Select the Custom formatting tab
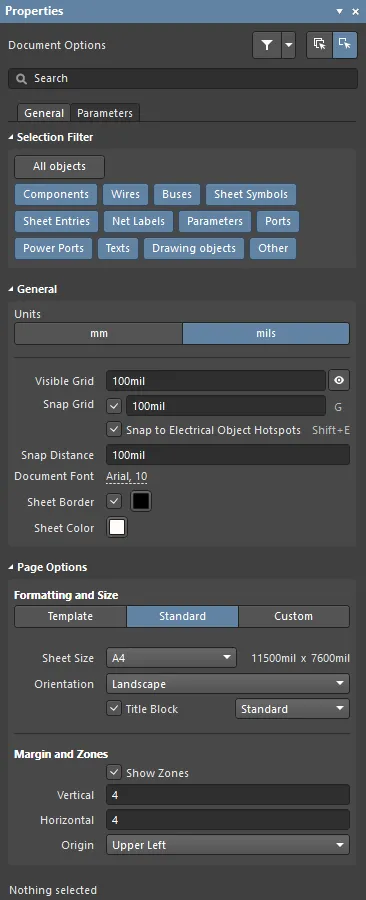Screen dimensions: 366x900 click(294, 616)
